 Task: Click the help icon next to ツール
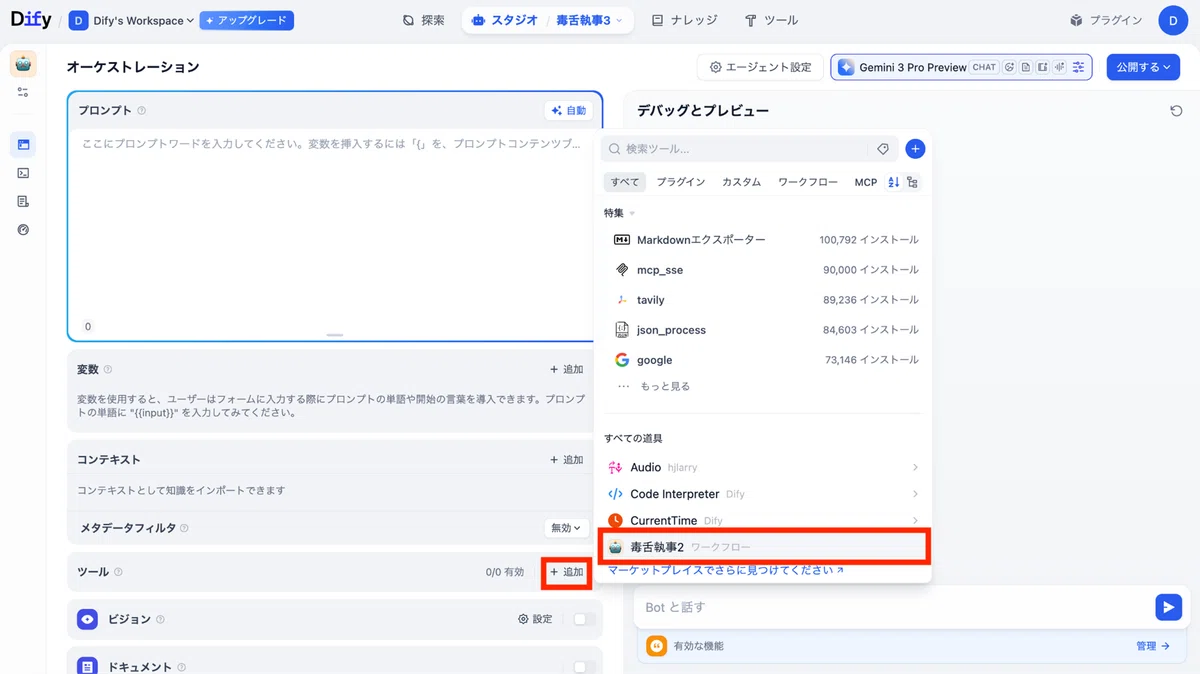pyautogui.click(x=118, y=572)
